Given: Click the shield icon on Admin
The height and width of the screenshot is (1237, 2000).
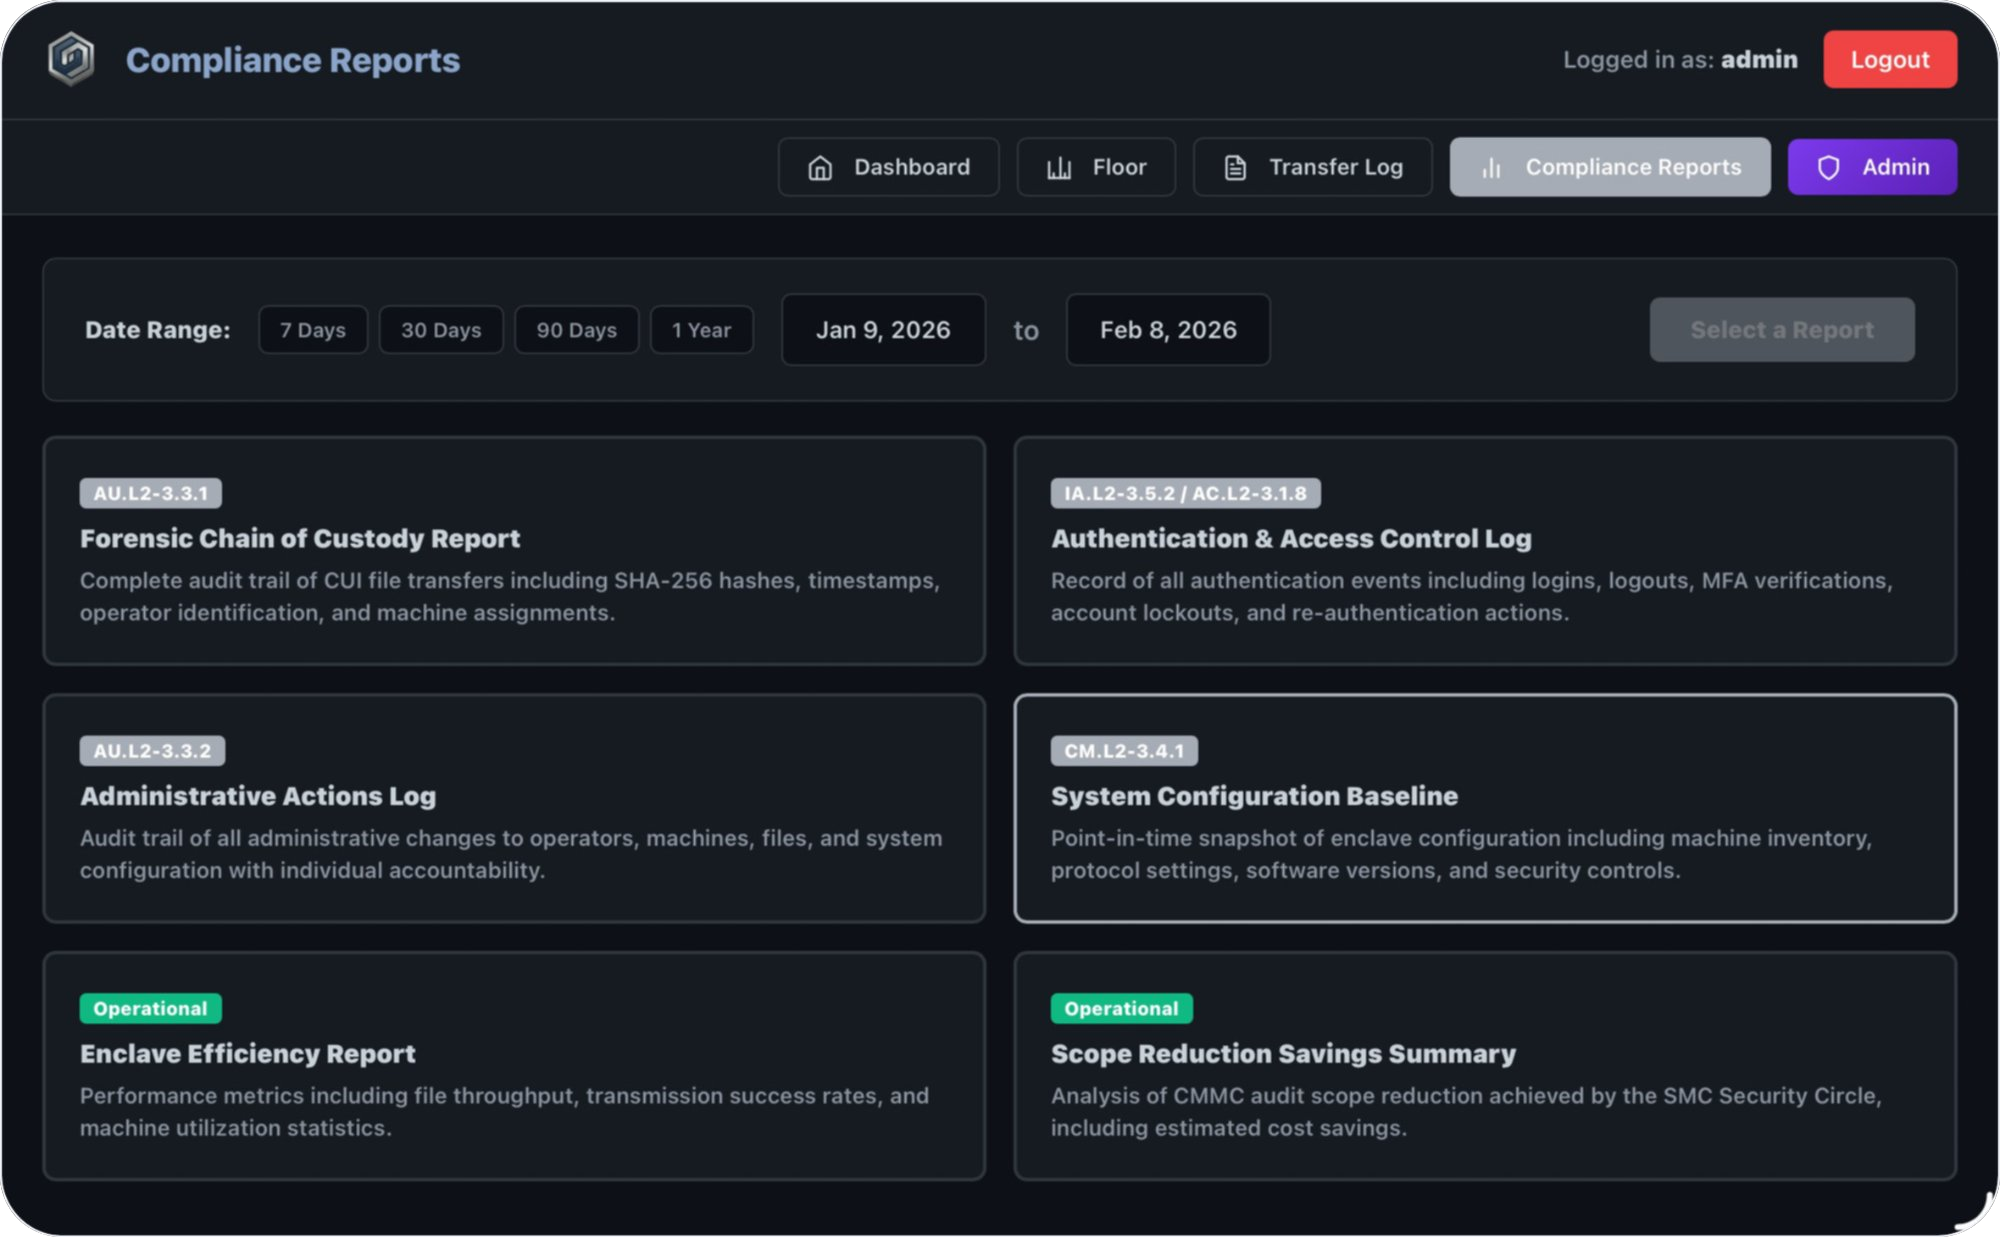Looking at the screenshot, I should (x=1828, y=168).
